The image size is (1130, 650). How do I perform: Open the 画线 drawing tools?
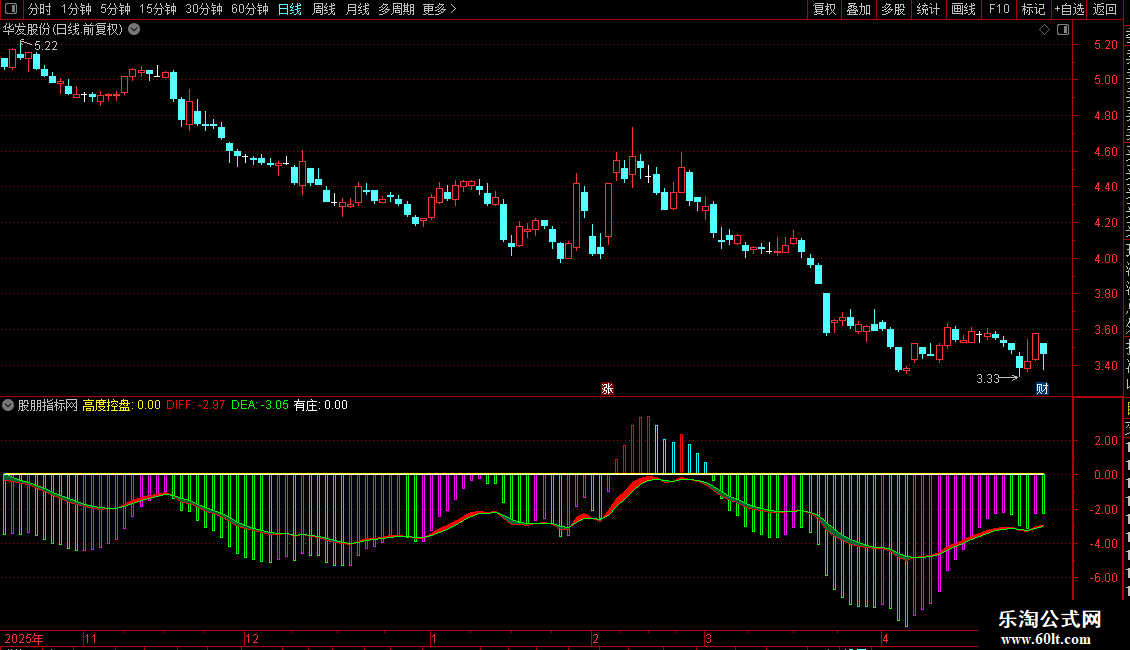click(x=963, y=9)
